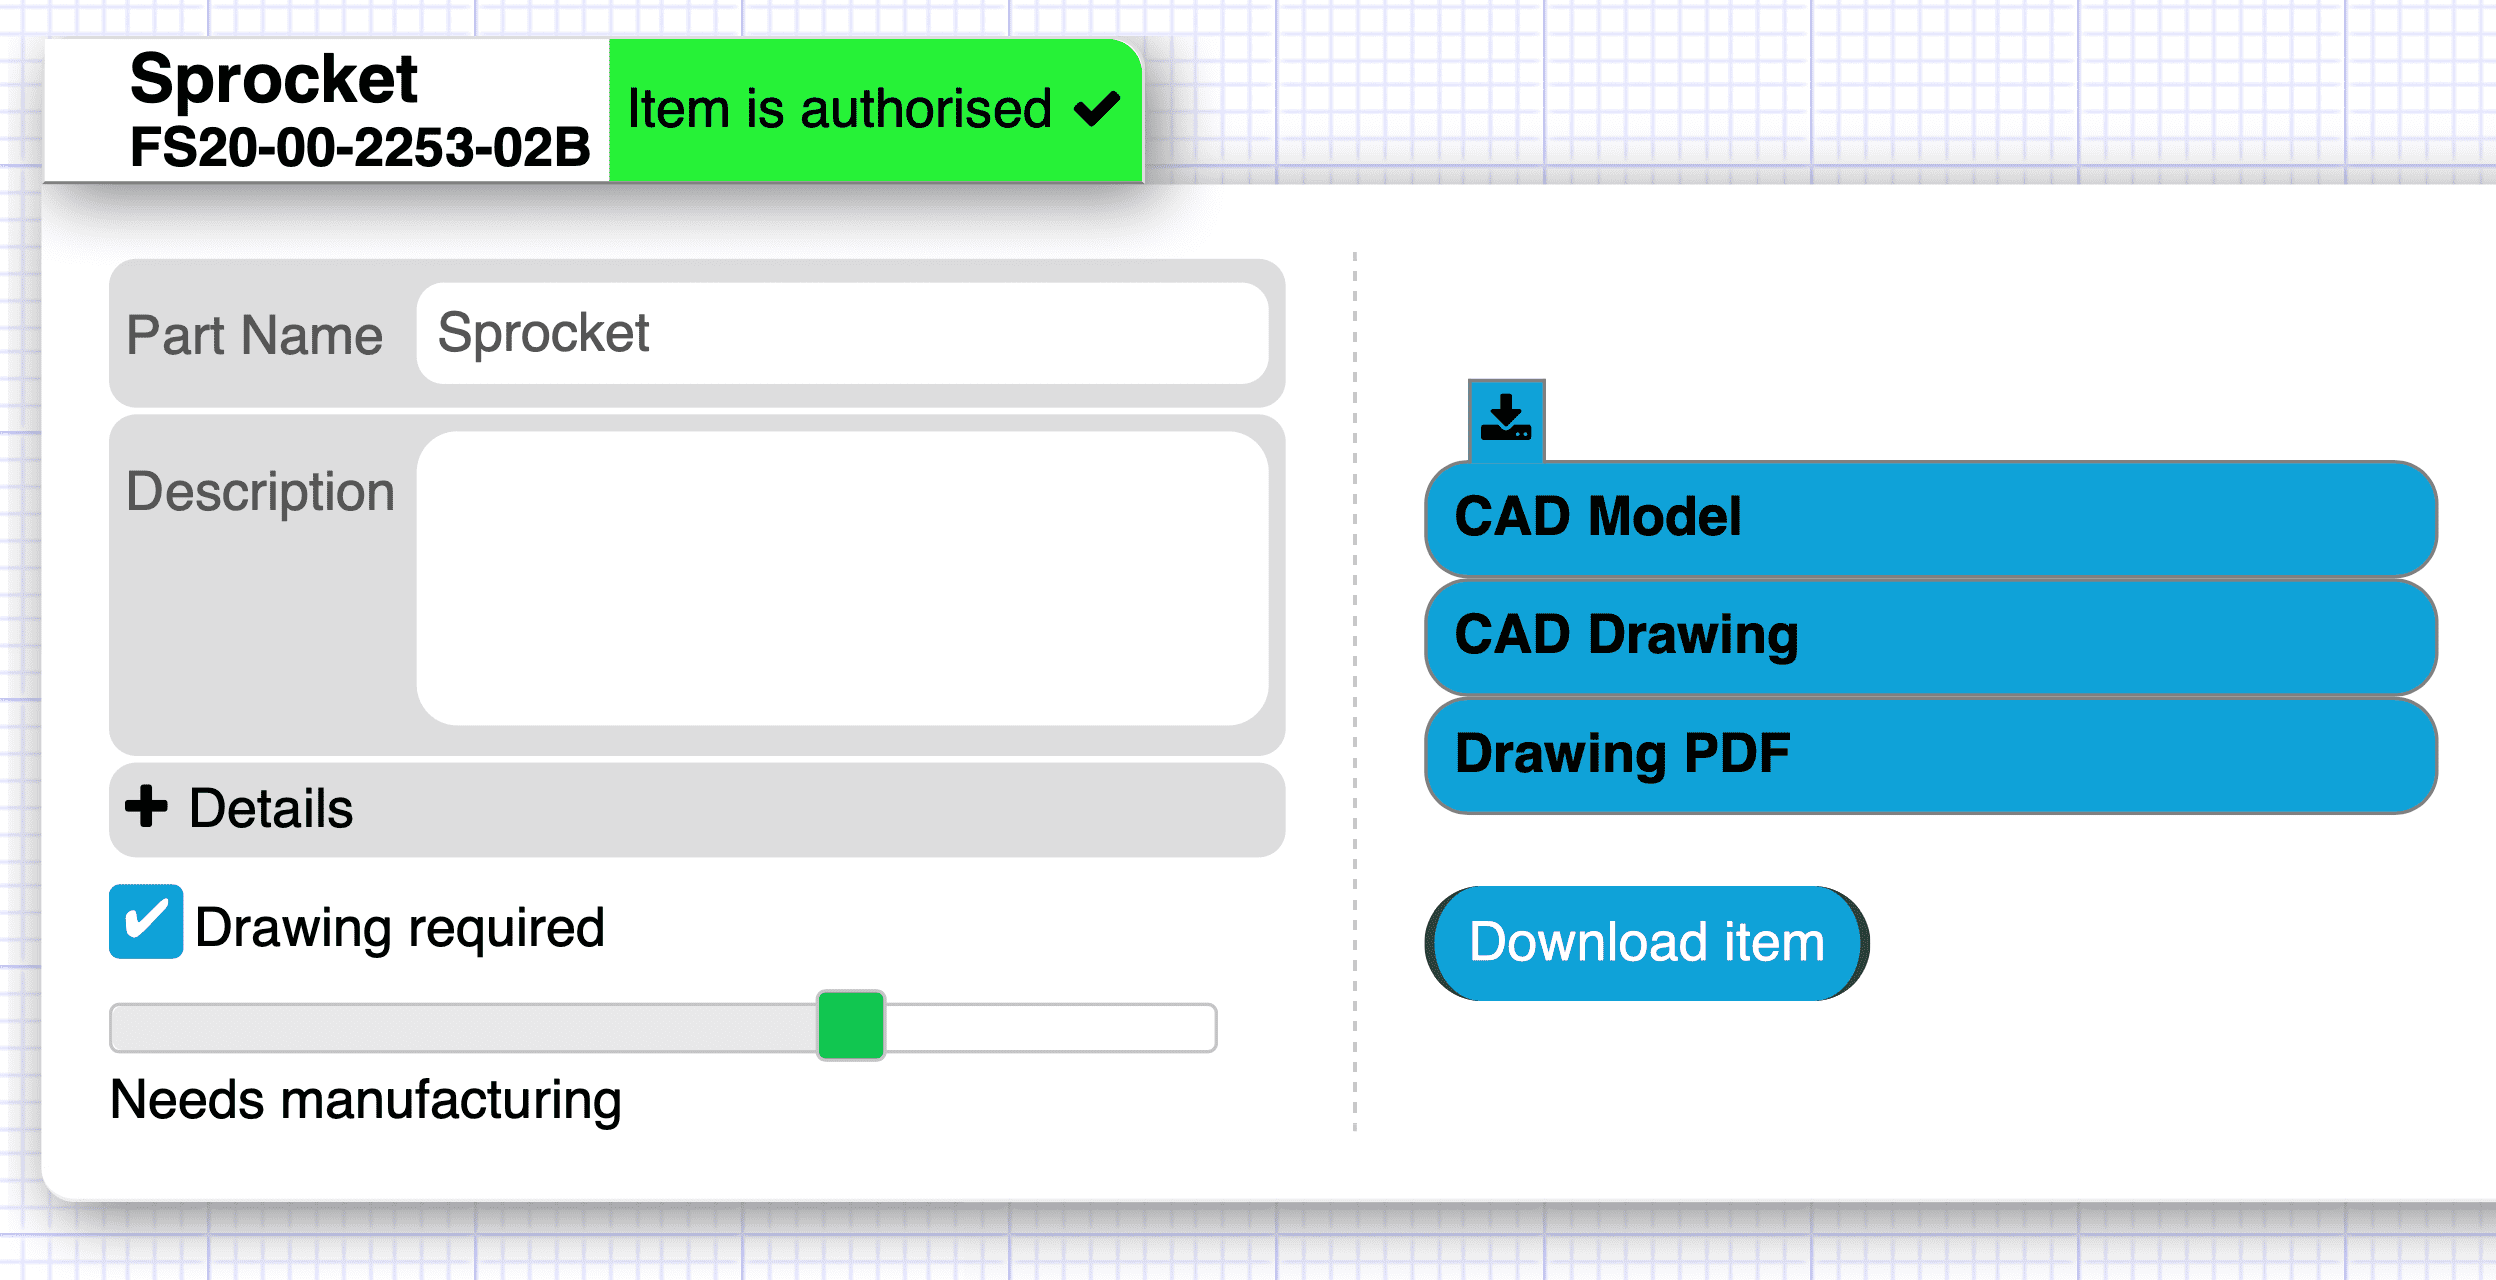Focus the Description text area
This screenshot has height=1280, width=2496.
(x=843, y=578)
